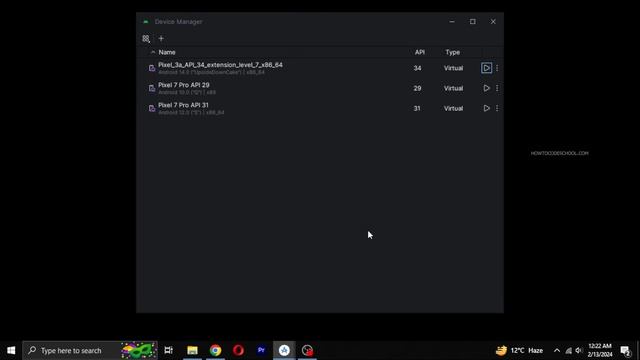
Task: Click API value 29
Action: [417, 88]
